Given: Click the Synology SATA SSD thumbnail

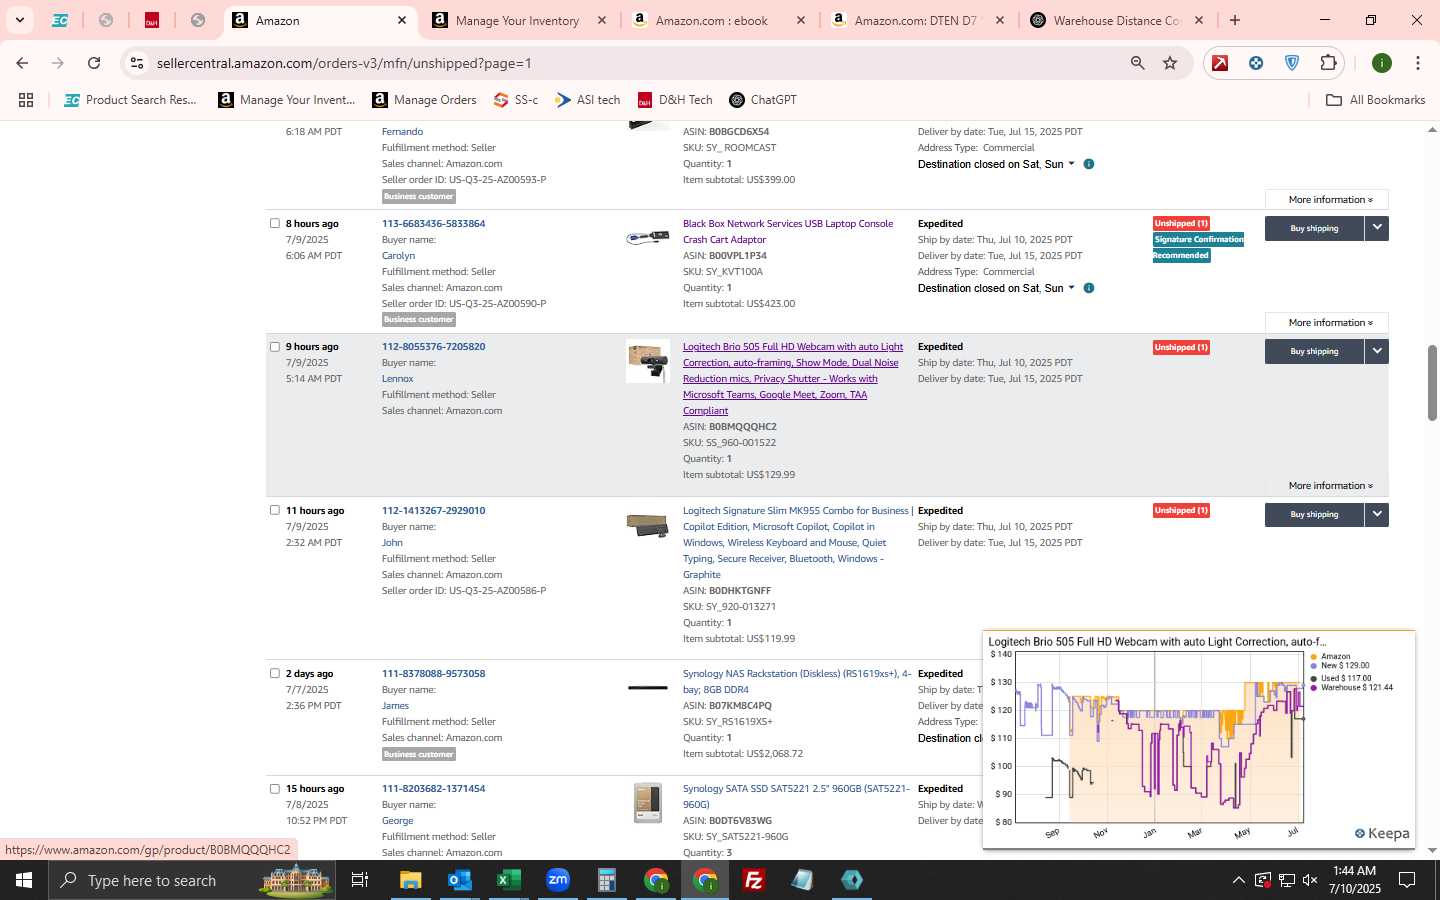Looking at the screenshot, I should coord(648,803).
